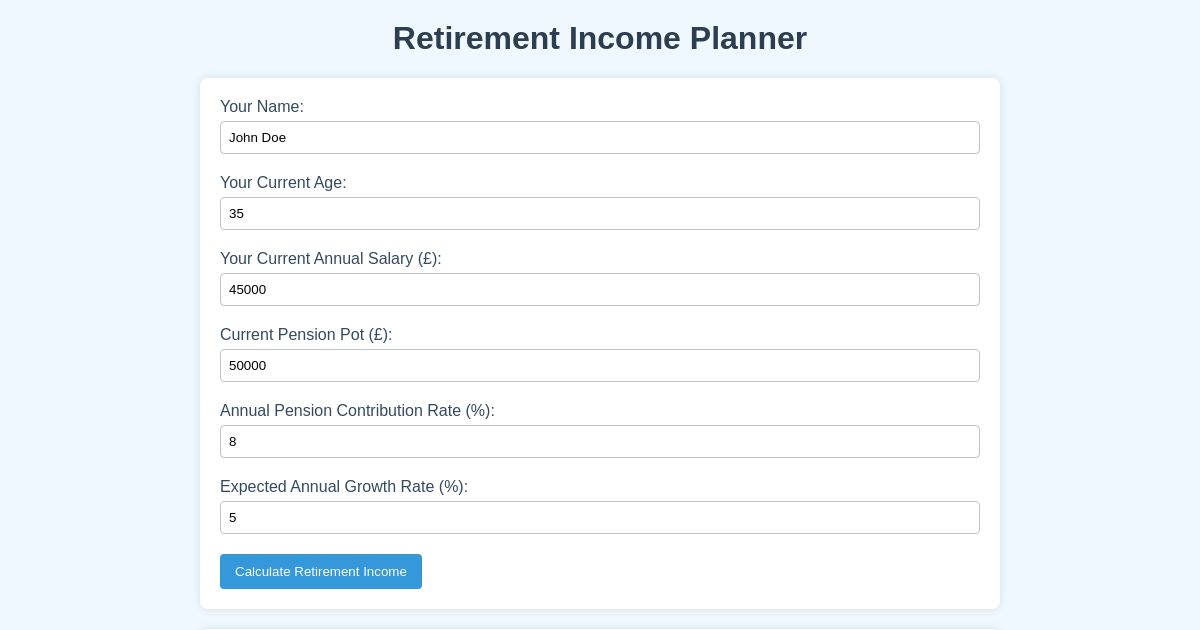Viewport: 1200px width, 630px height.
Task: Select the pension pot input showing 50000
Action: click(600, 365)
